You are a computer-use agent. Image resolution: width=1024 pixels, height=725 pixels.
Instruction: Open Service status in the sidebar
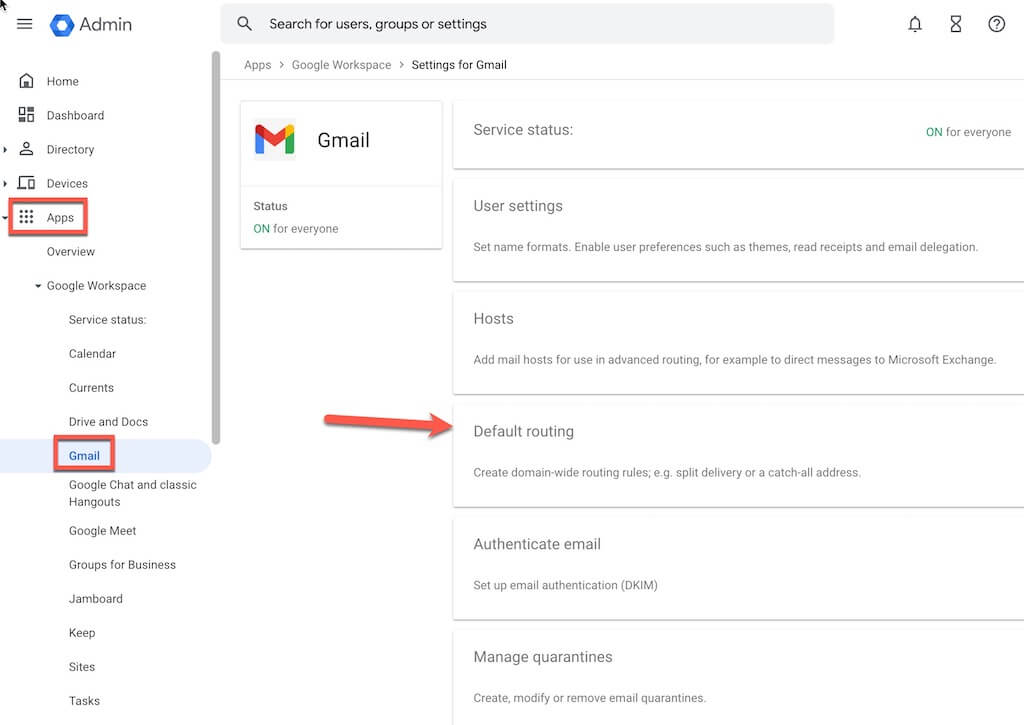pyautogui.click(x=107, y=319)
